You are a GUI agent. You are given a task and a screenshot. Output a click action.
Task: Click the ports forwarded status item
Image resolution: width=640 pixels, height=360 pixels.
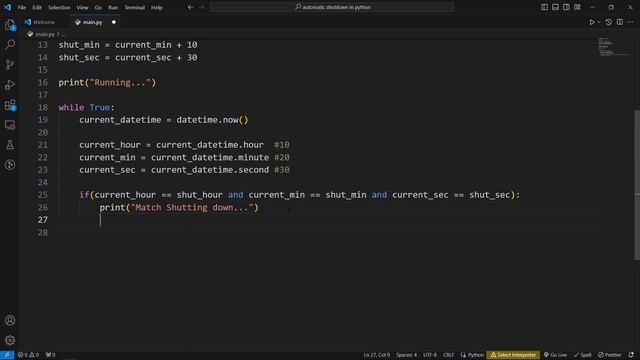(51, 355)
